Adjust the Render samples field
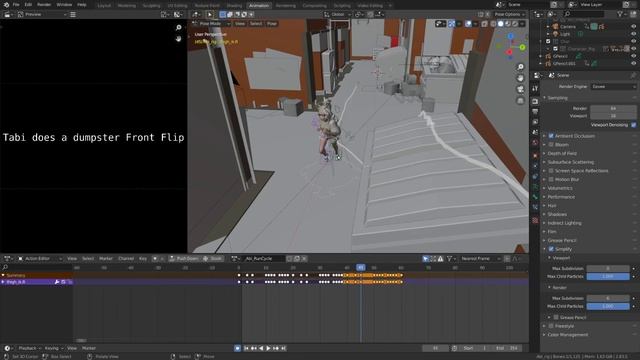The image size is (640, 360). coord(613,109)
